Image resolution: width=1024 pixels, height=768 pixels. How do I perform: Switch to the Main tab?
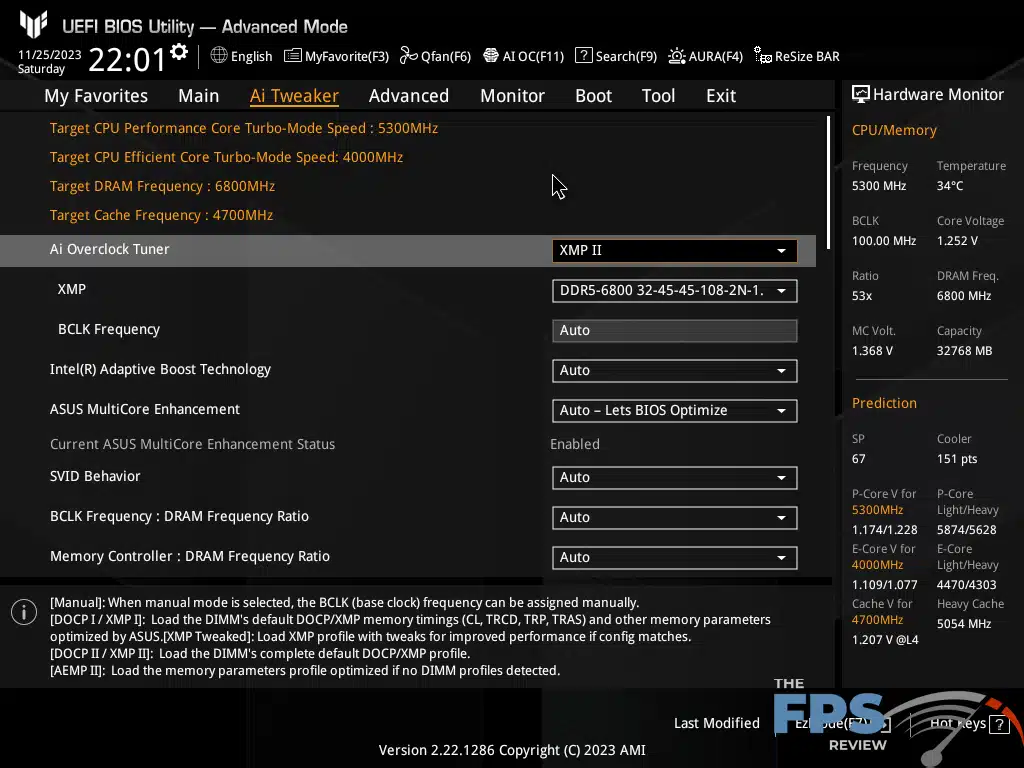tap(199, 96)
